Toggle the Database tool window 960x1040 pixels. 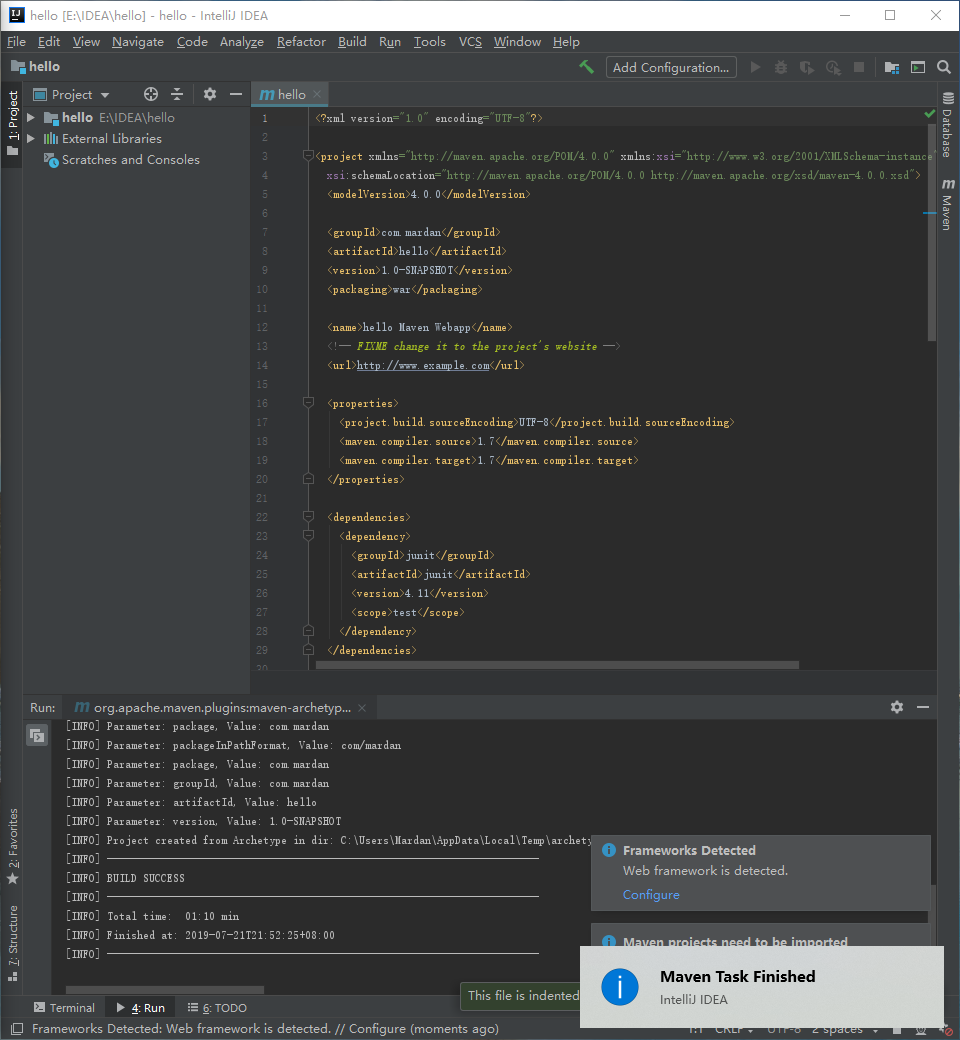(x=947, y=125)
